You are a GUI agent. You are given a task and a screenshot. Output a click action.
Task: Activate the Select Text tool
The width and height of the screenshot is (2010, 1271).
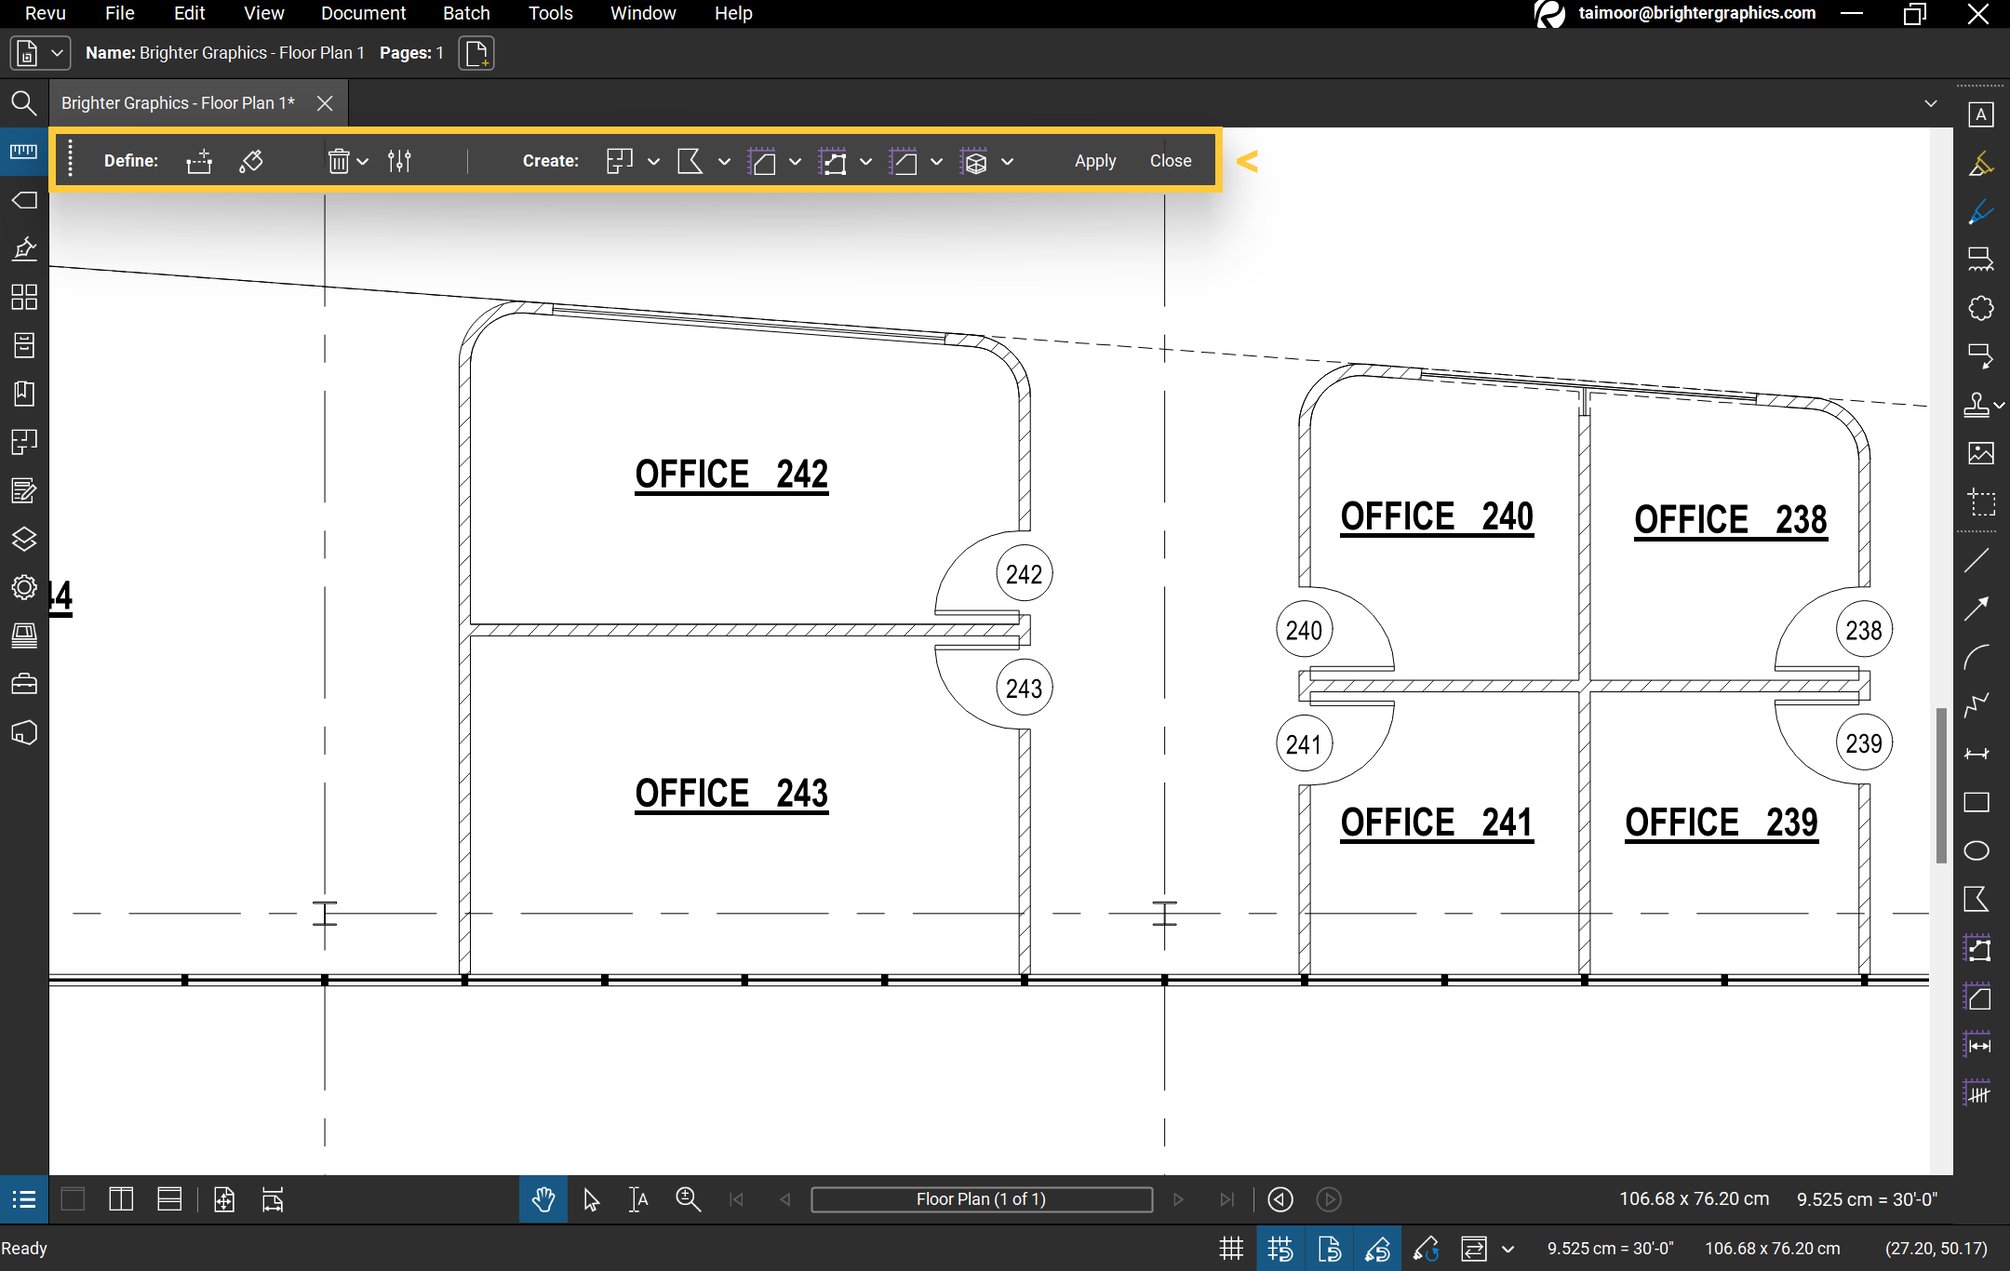pos(637,1199)
